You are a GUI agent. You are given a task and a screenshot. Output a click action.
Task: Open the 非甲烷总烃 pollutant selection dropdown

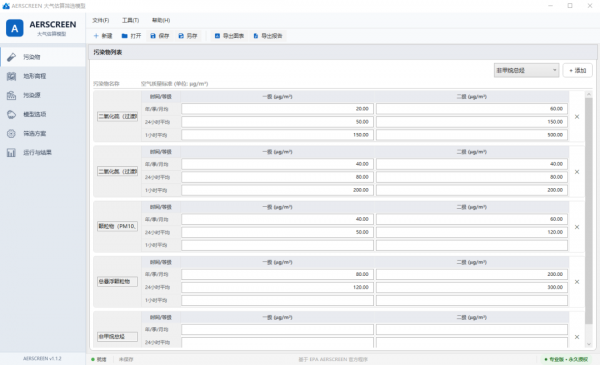[x=527, y=70]
